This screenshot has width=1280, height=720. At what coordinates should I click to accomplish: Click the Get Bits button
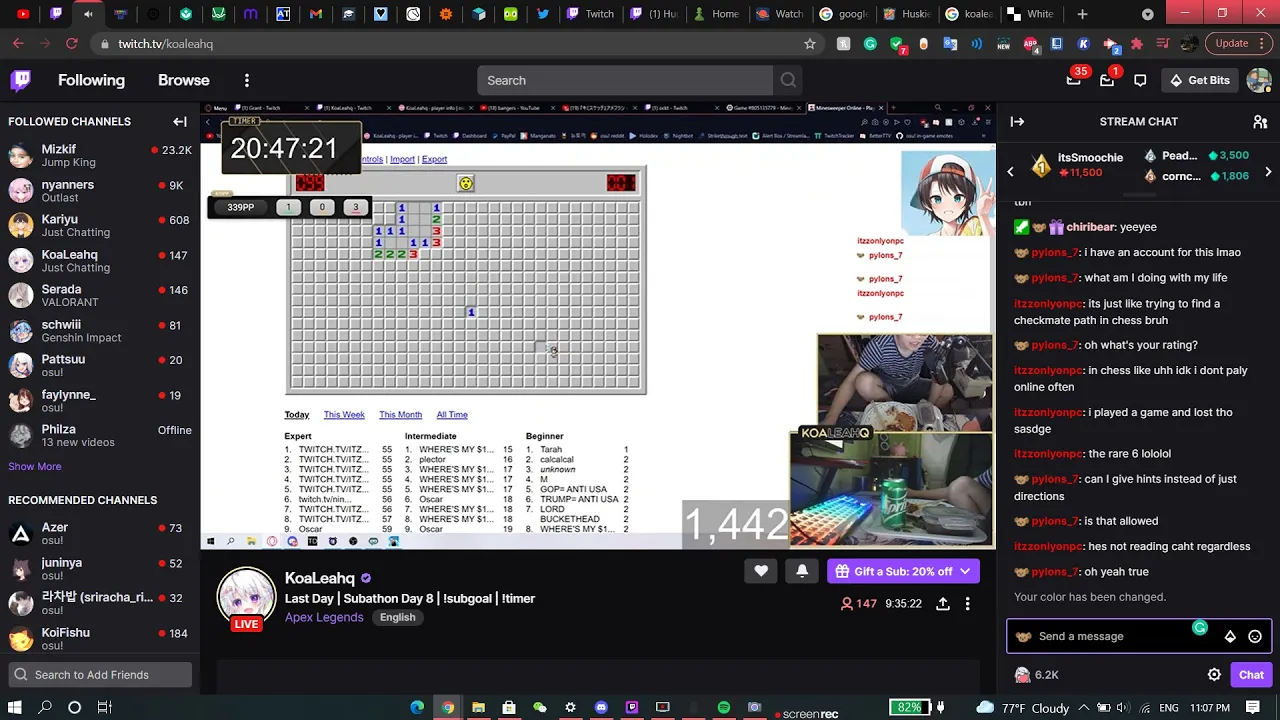pyautogui.click(x=1199, y=80)
